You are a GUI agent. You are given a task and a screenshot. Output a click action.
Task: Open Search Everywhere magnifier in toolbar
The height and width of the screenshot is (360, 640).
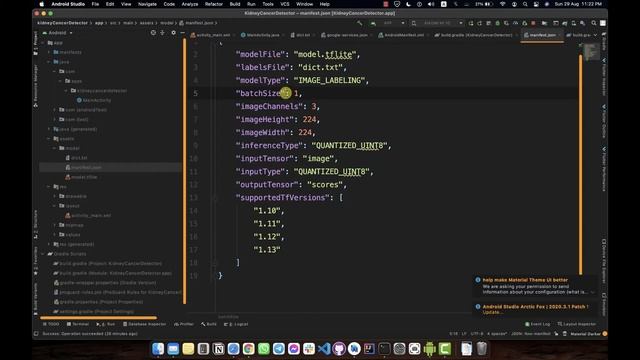click(594, 23)
